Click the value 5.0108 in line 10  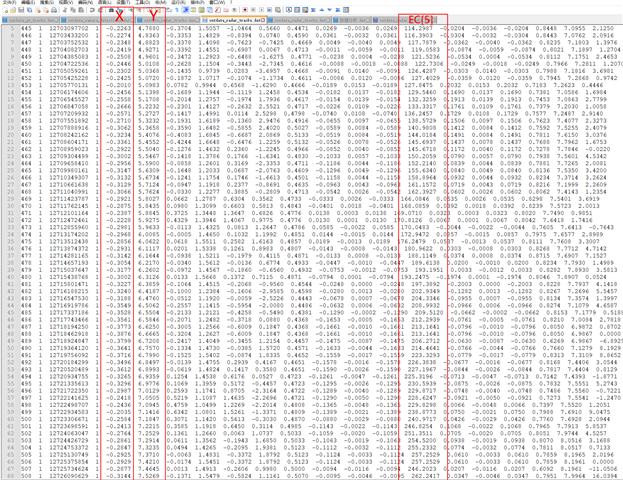point(149,64)
